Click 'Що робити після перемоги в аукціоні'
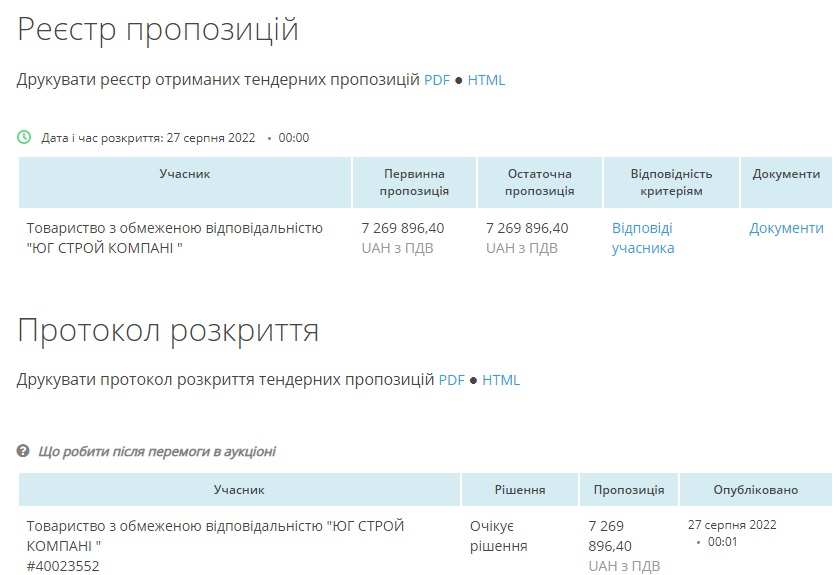This screenshot has width=839, height=575. (157, 451)
